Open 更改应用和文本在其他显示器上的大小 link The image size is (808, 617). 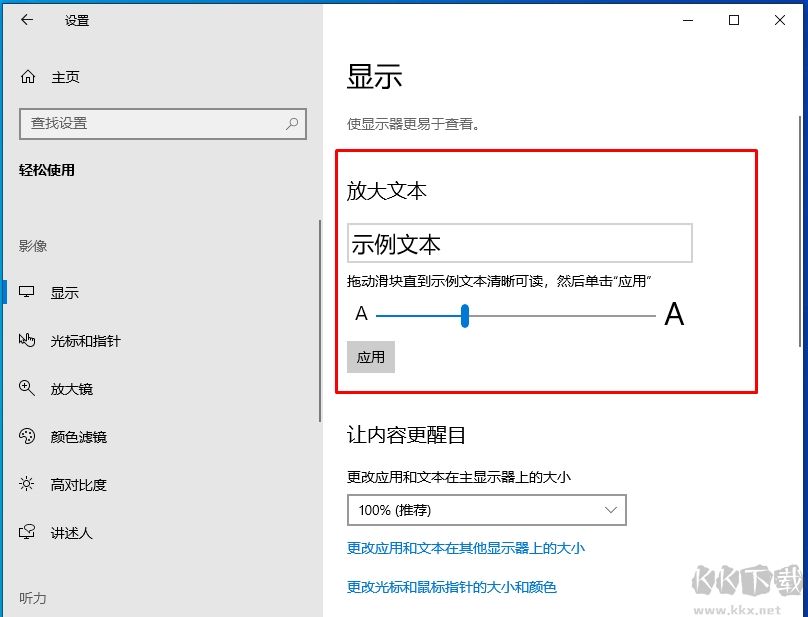click(x=466, y=548)
